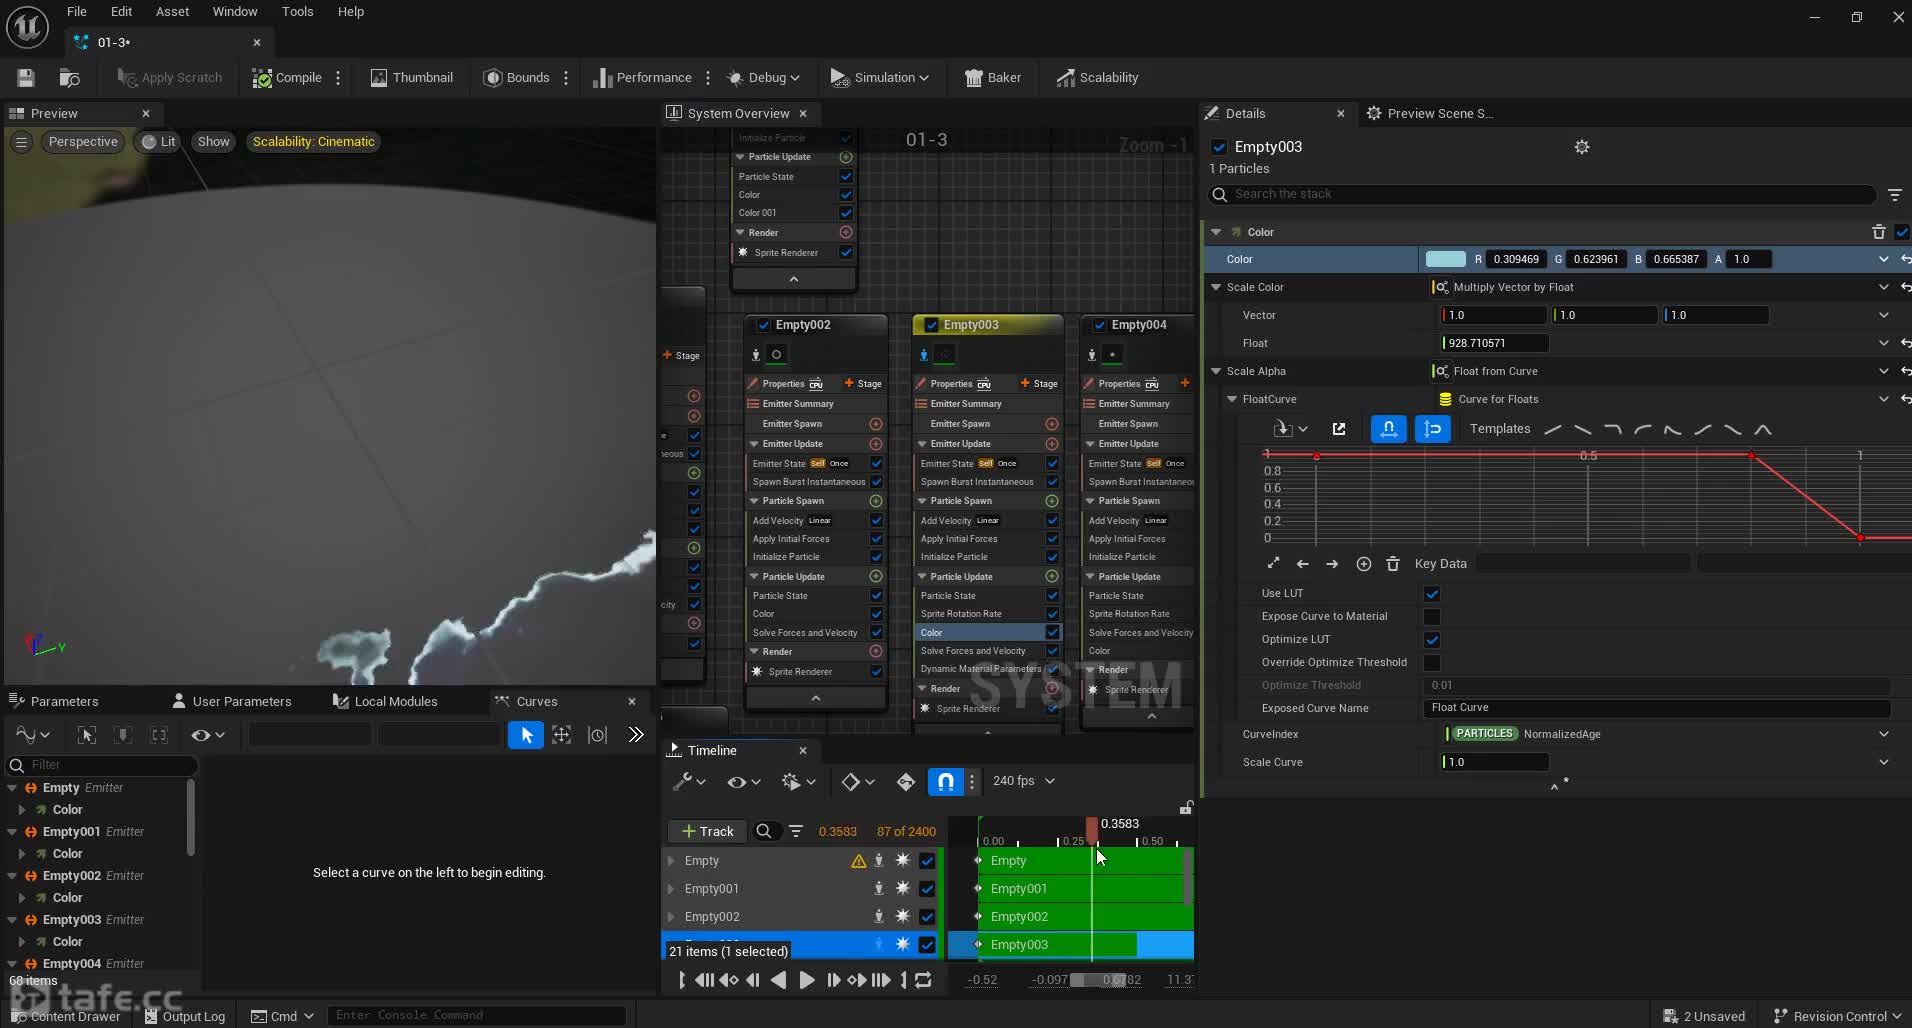This screenshot has width=1912, height=1028.
Task: Play the timeline forward
Action: [x=806, y=981]
